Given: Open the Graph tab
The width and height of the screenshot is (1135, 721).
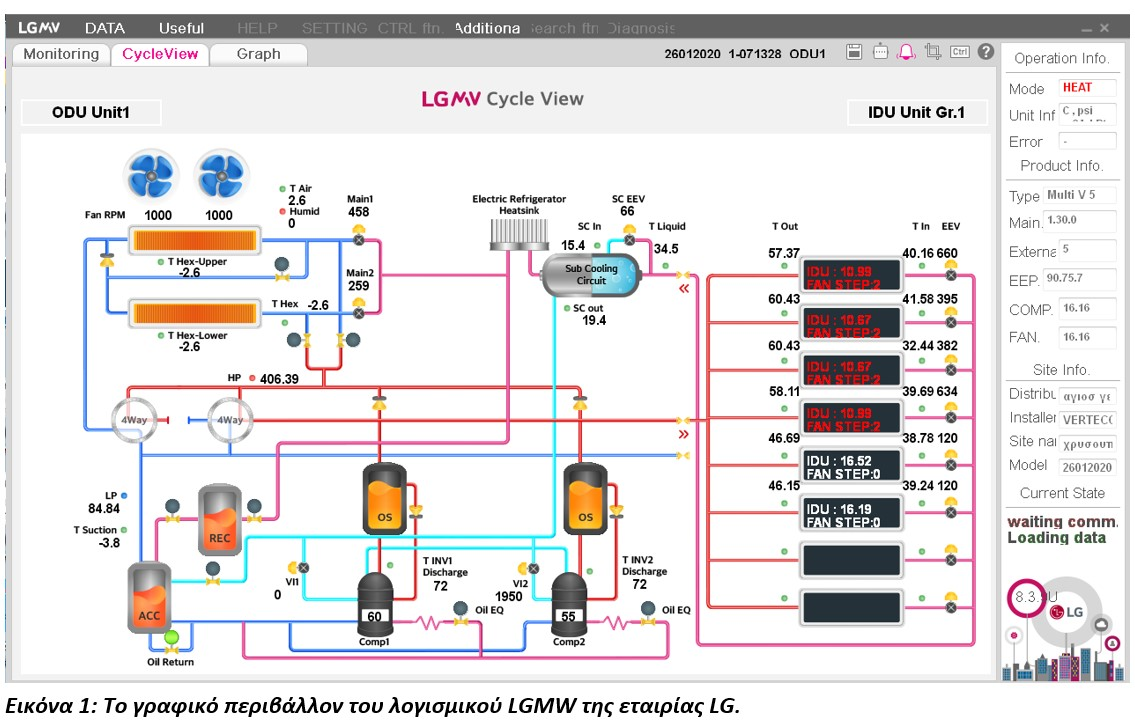Looking at the screenshot, I should point(258,54).
